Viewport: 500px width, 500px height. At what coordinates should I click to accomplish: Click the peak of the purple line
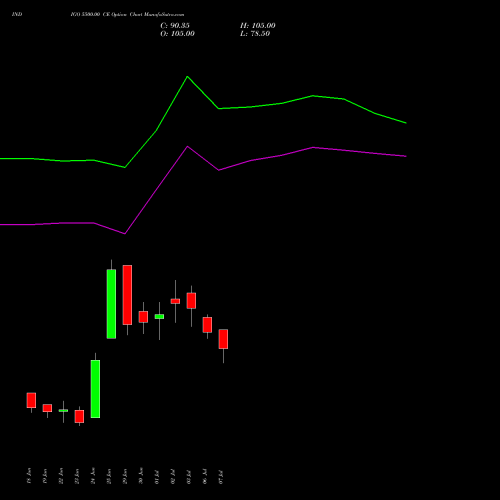click(x=187, y=146)
